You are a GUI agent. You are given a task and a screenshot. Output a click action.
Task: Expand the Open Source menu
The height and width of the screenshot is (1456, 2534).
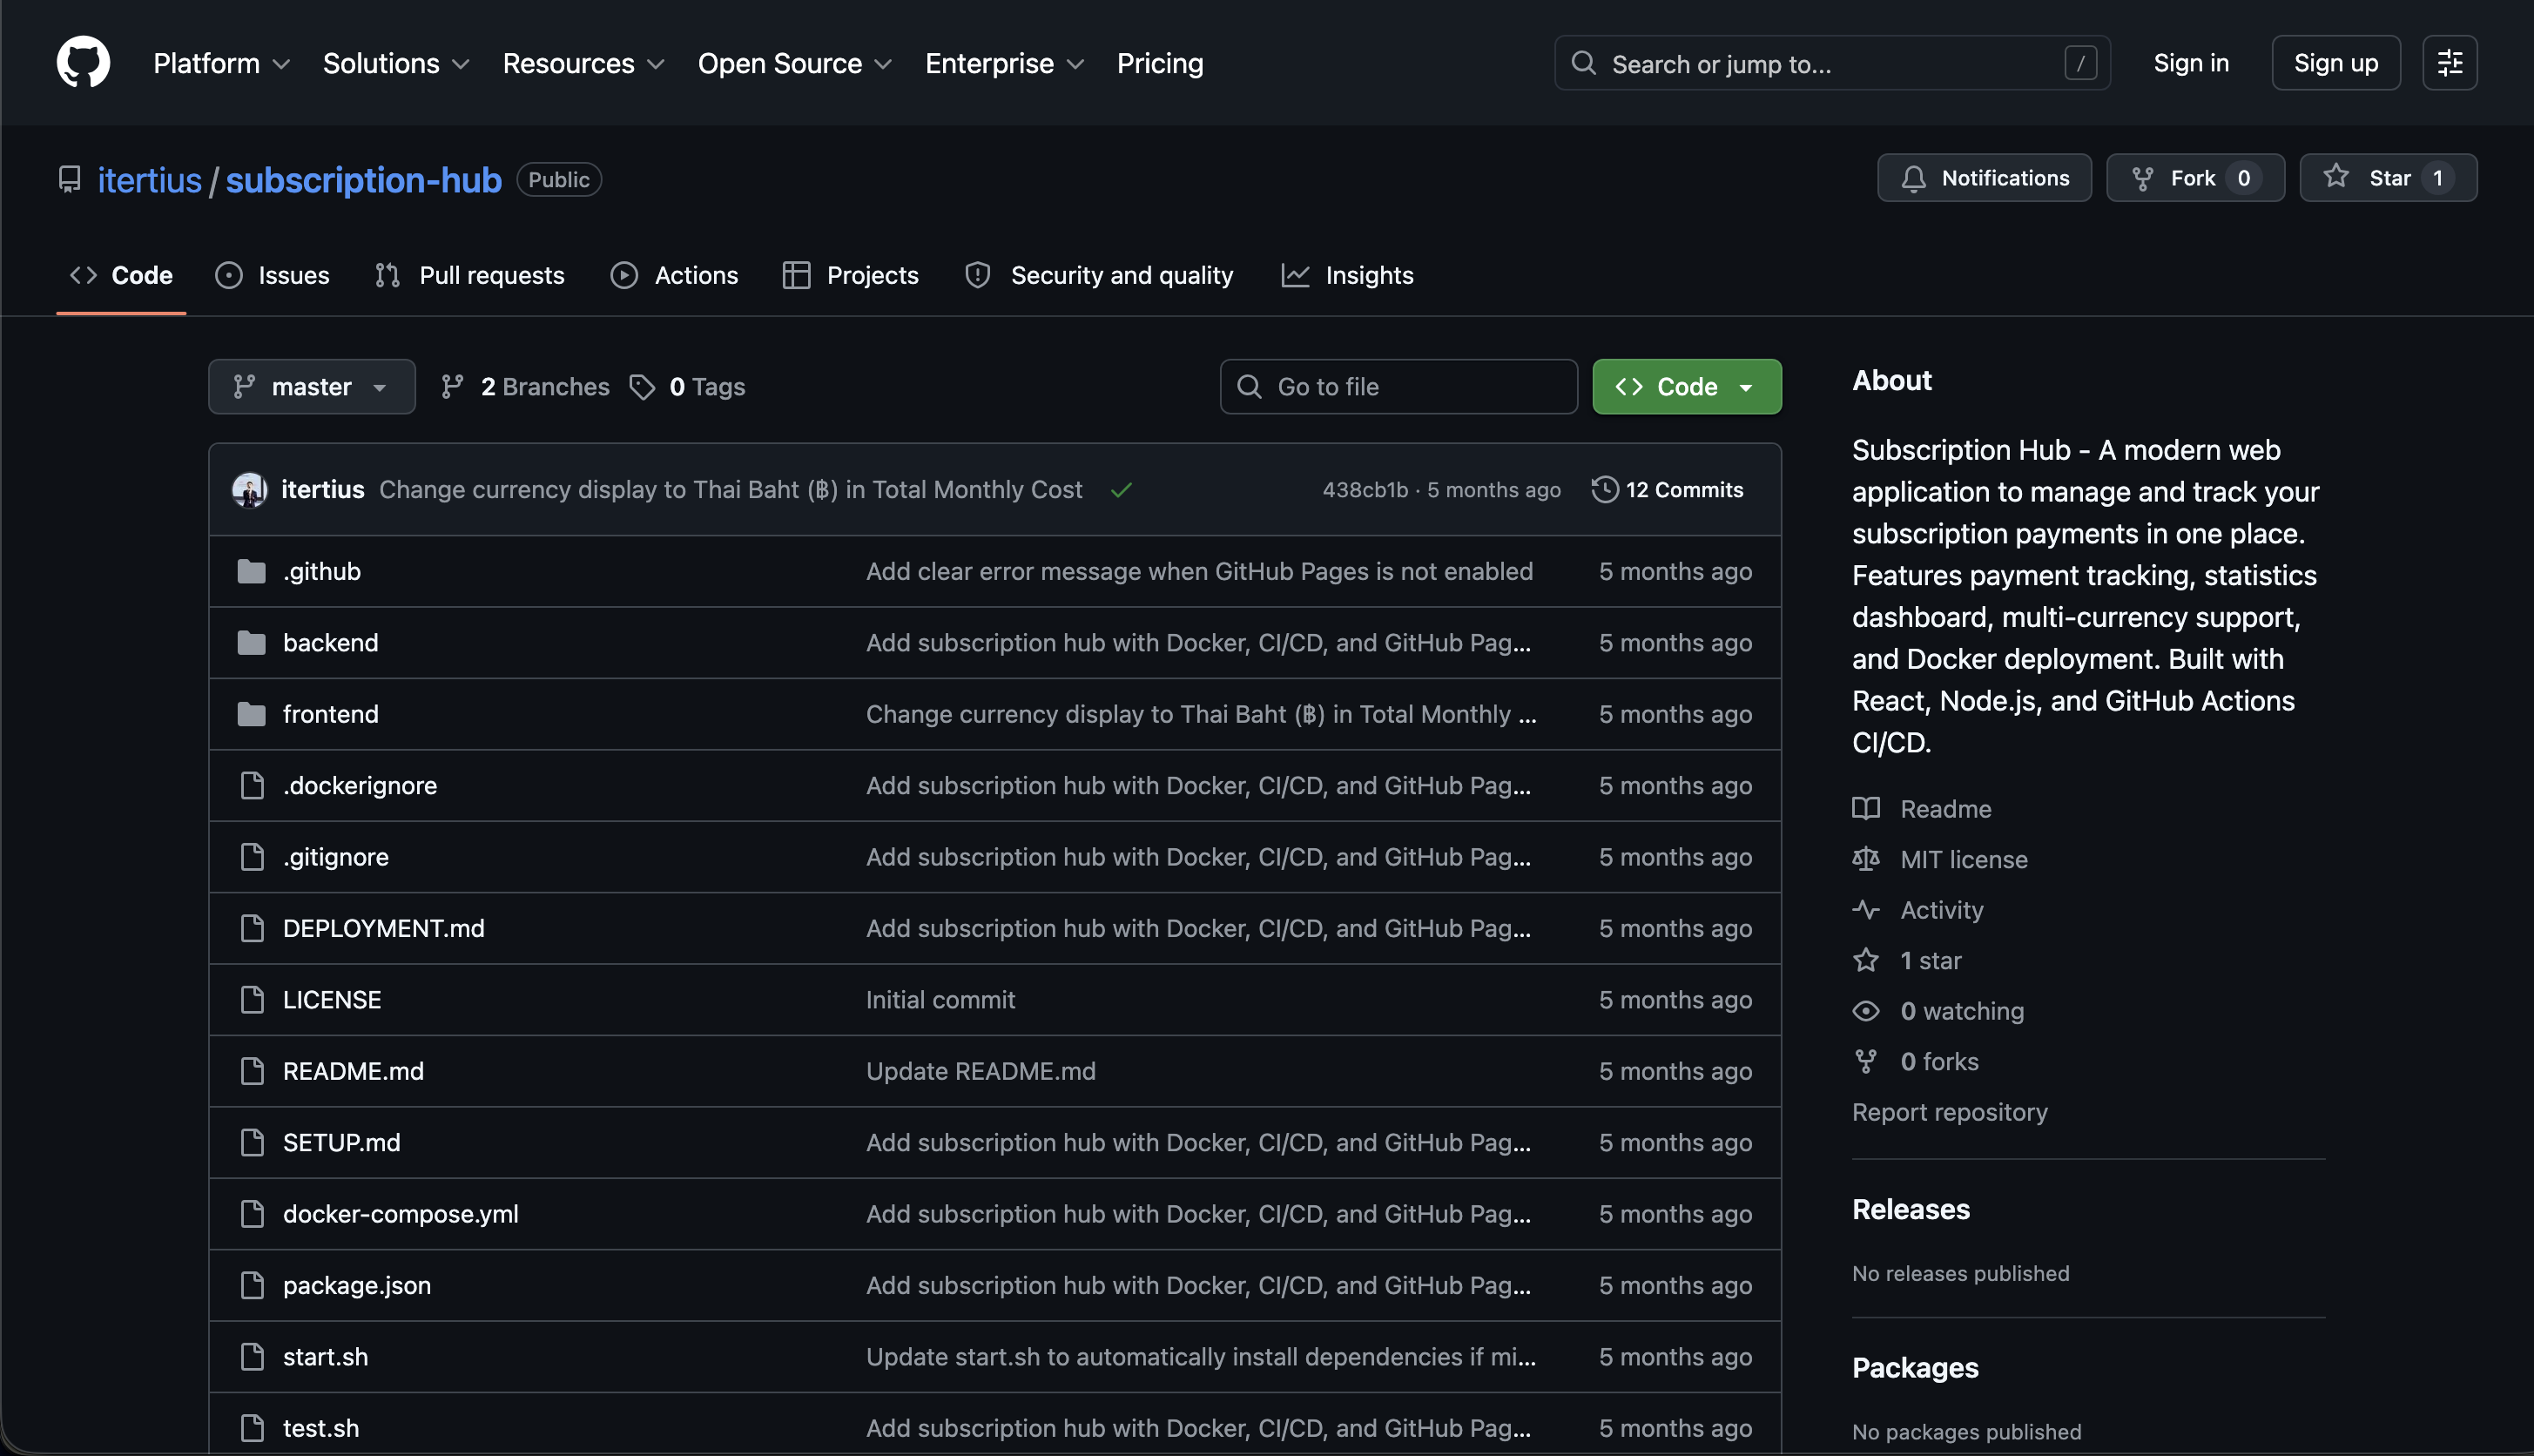(794, 63)
